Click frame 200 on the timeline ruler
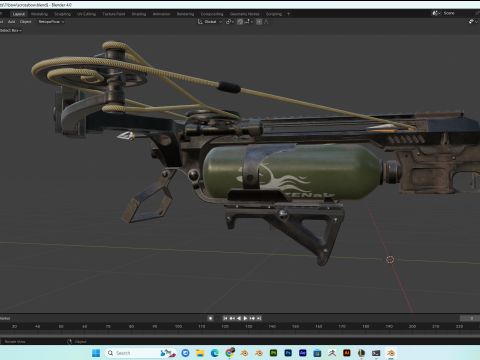 (412, 326)
